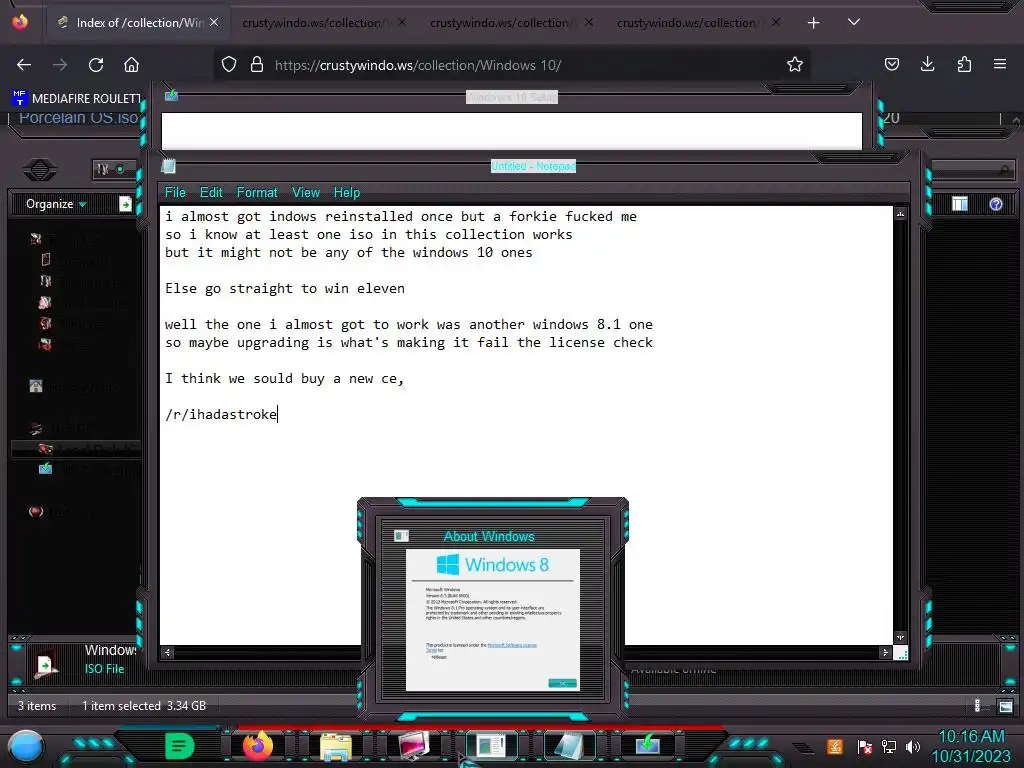Image resolution: width=1024 pixels, height=768 pixels.
Task: Open the Firefox extensions menu
Action: 964,64
